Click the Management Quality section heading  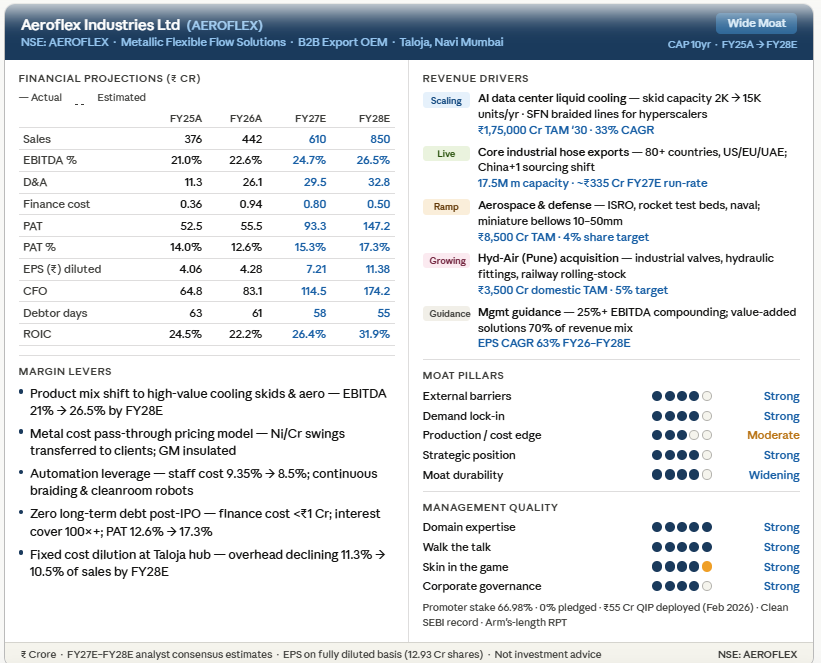(x=490, y=507)
